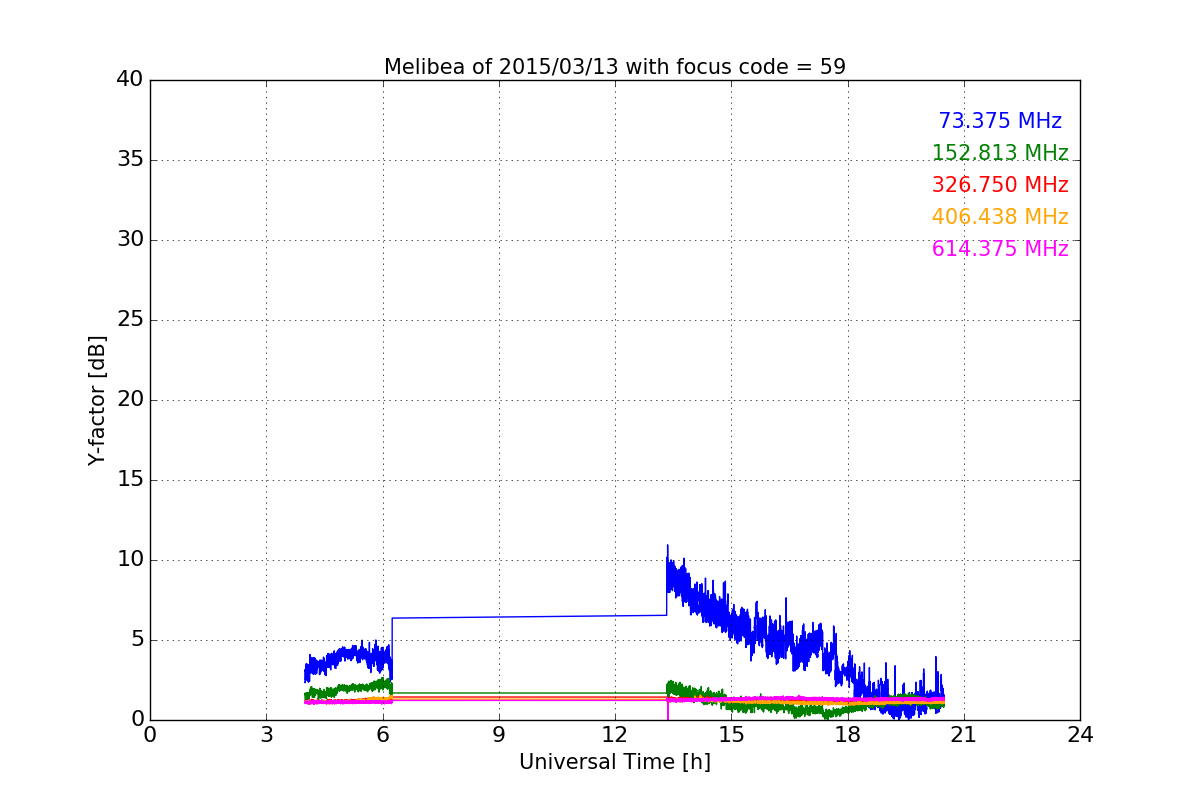Click the 'Universal Time [h]' axis label
Screen dimensions: 1200x800
click(x=614, y=762)
